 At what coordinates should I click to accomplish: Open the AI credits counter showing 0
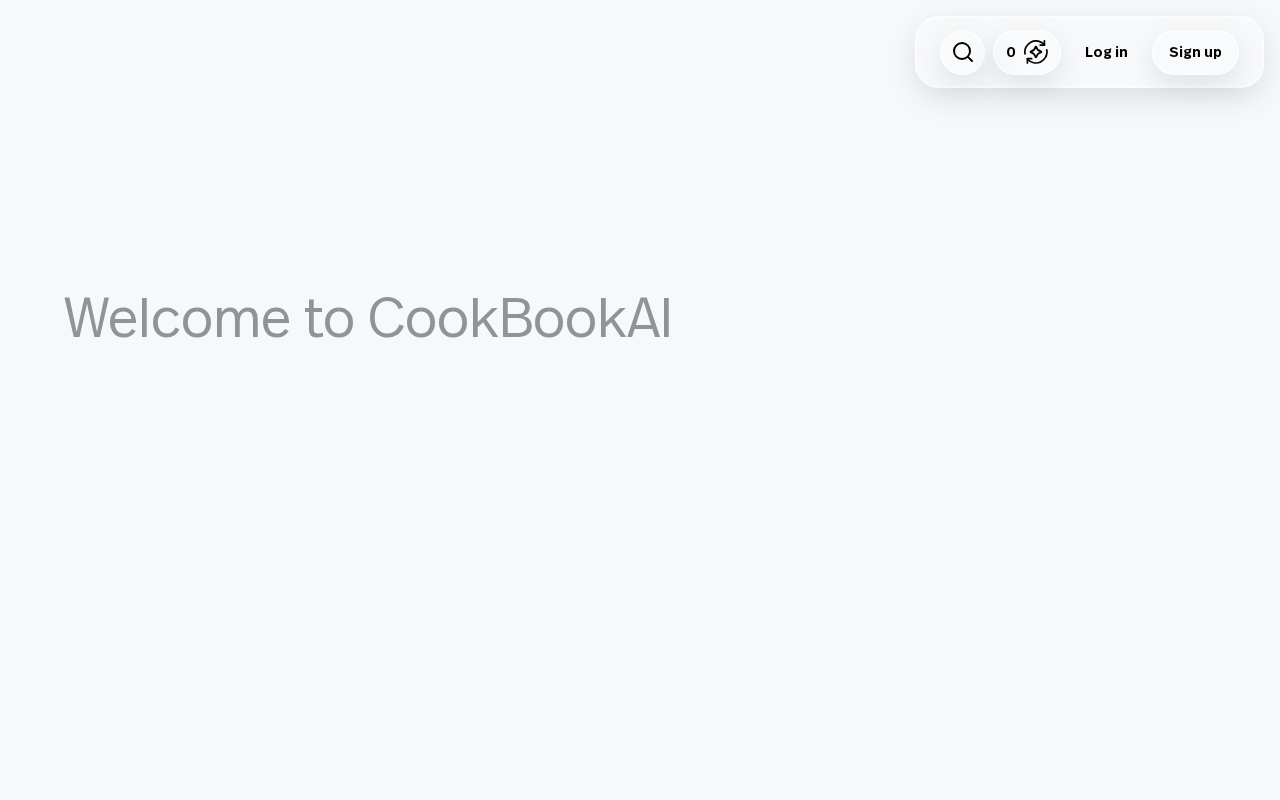click(1026, 52)
